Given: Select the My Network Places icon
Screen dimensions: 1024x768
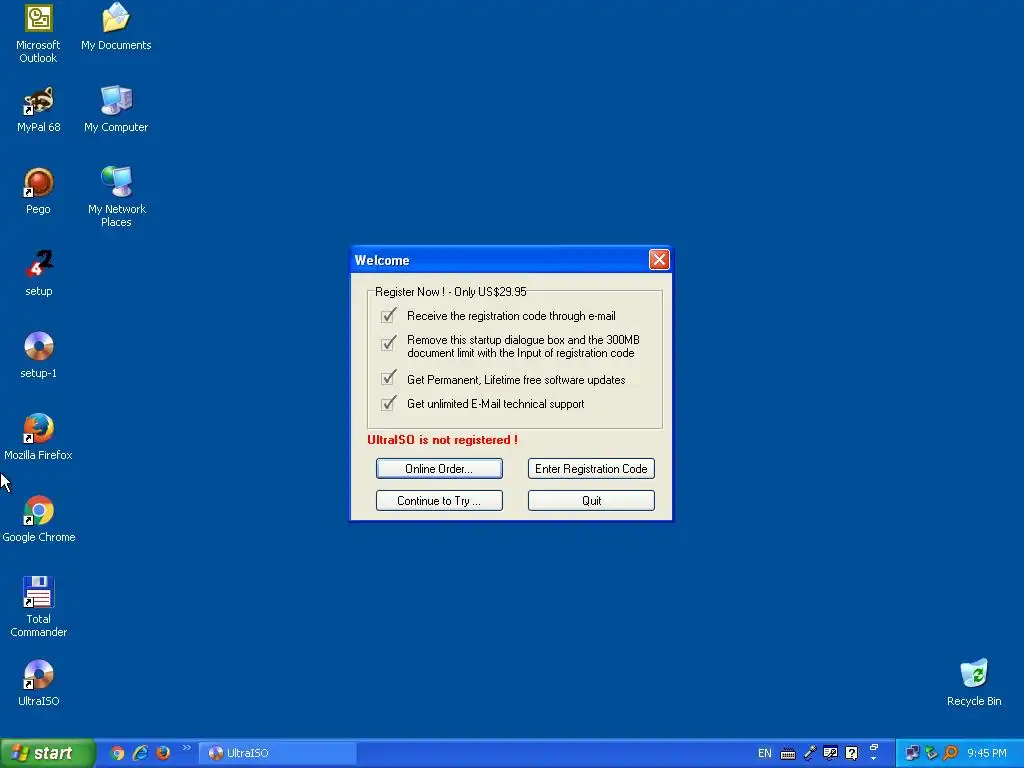Looking at the screenshot, I should tap(116, 196).
